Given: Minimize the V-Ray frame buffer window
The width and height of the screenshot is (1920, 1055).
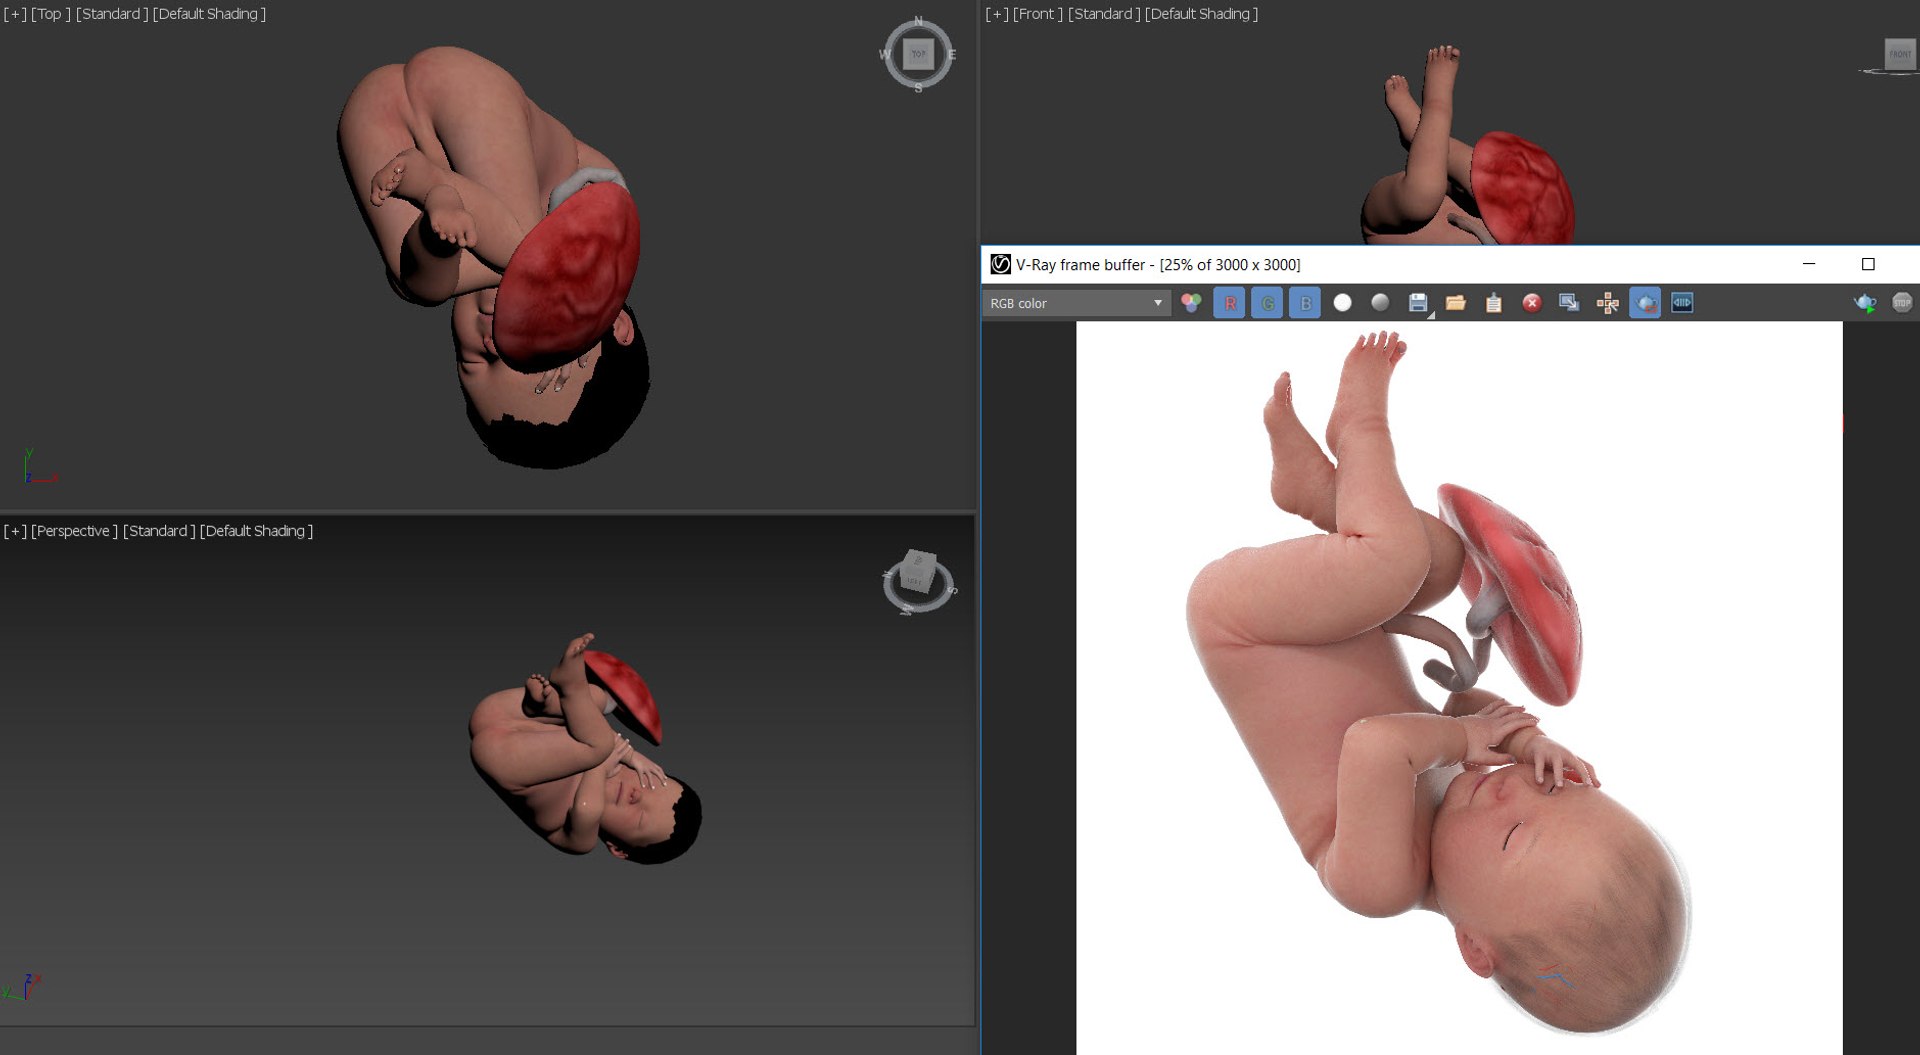Looking at the screenshot, I should [1809, 264].
